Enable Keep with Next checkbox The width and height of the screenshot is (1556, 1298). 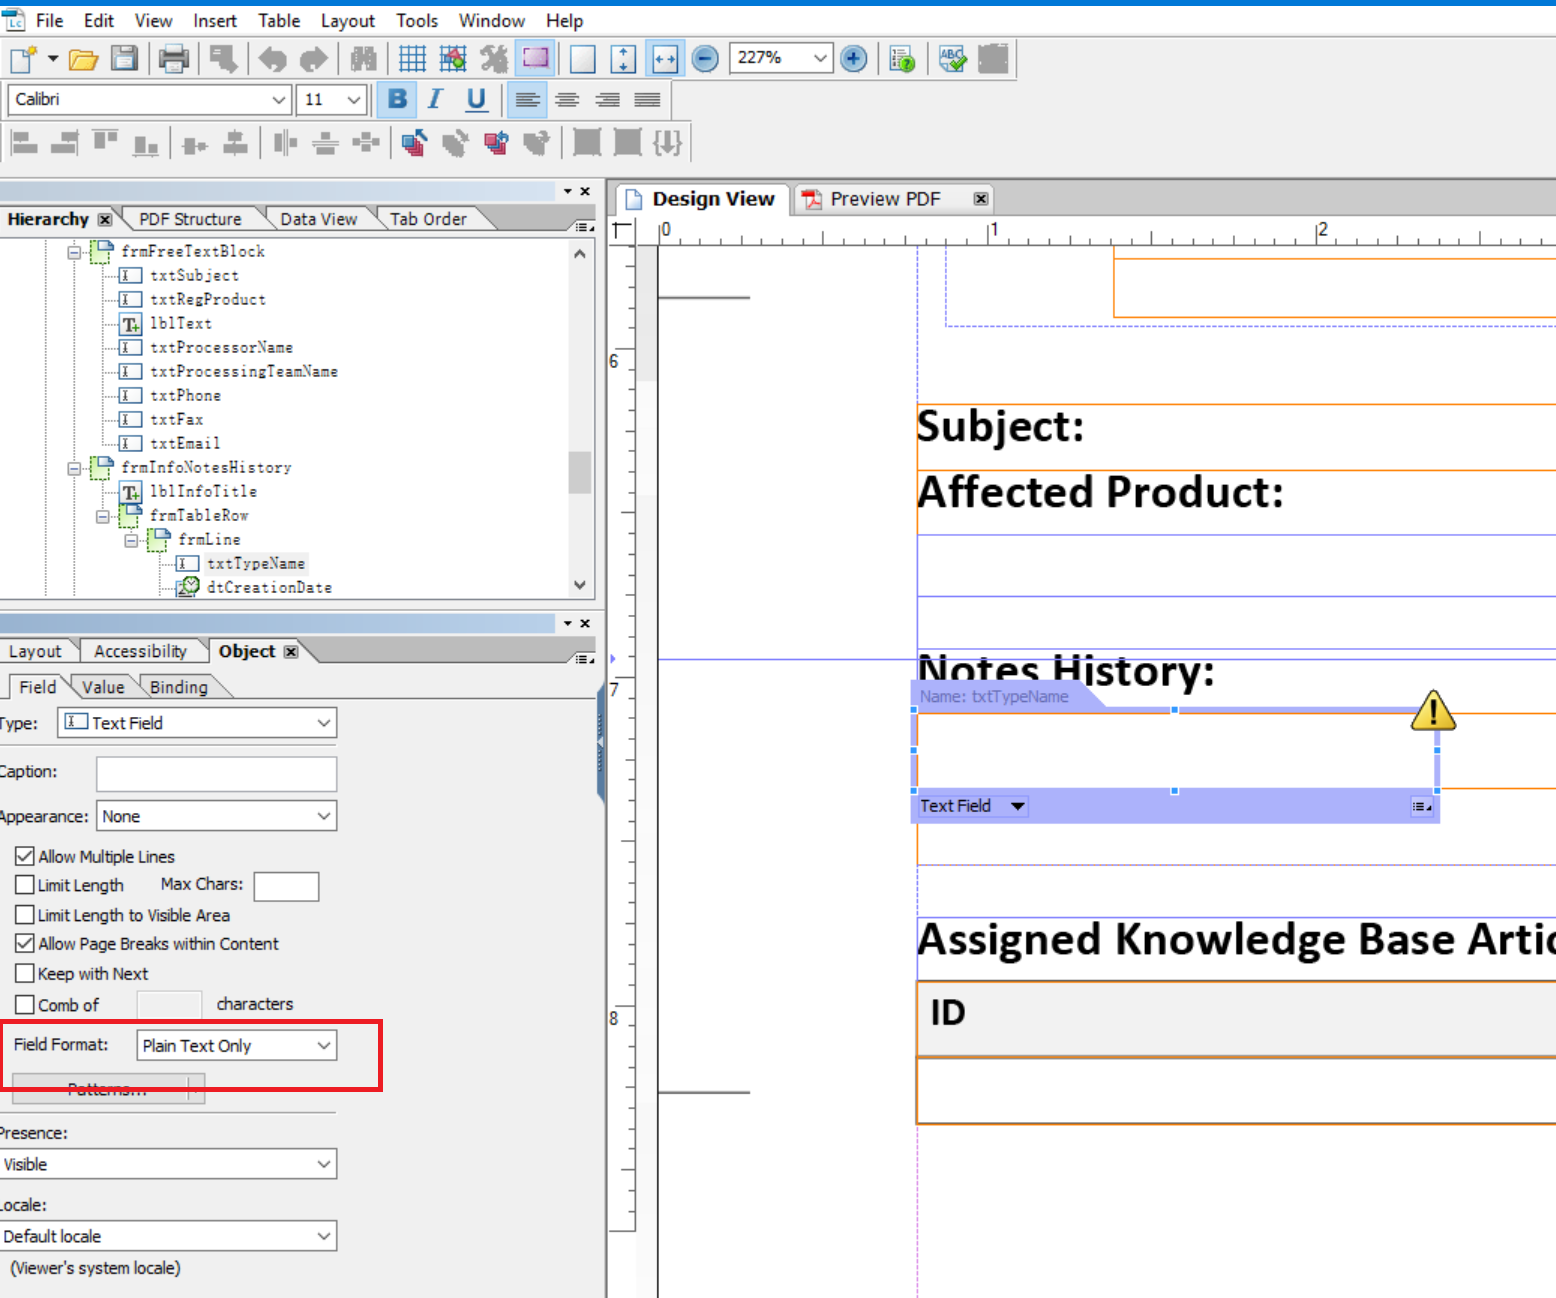[25, 973]
